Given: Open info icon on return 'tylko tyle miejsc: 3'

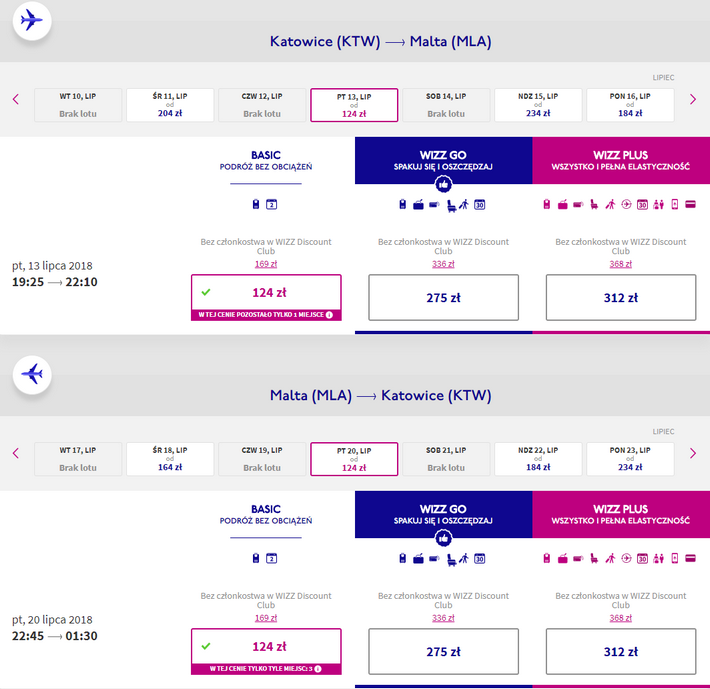Looking at the screenshot, I should 318,669.
